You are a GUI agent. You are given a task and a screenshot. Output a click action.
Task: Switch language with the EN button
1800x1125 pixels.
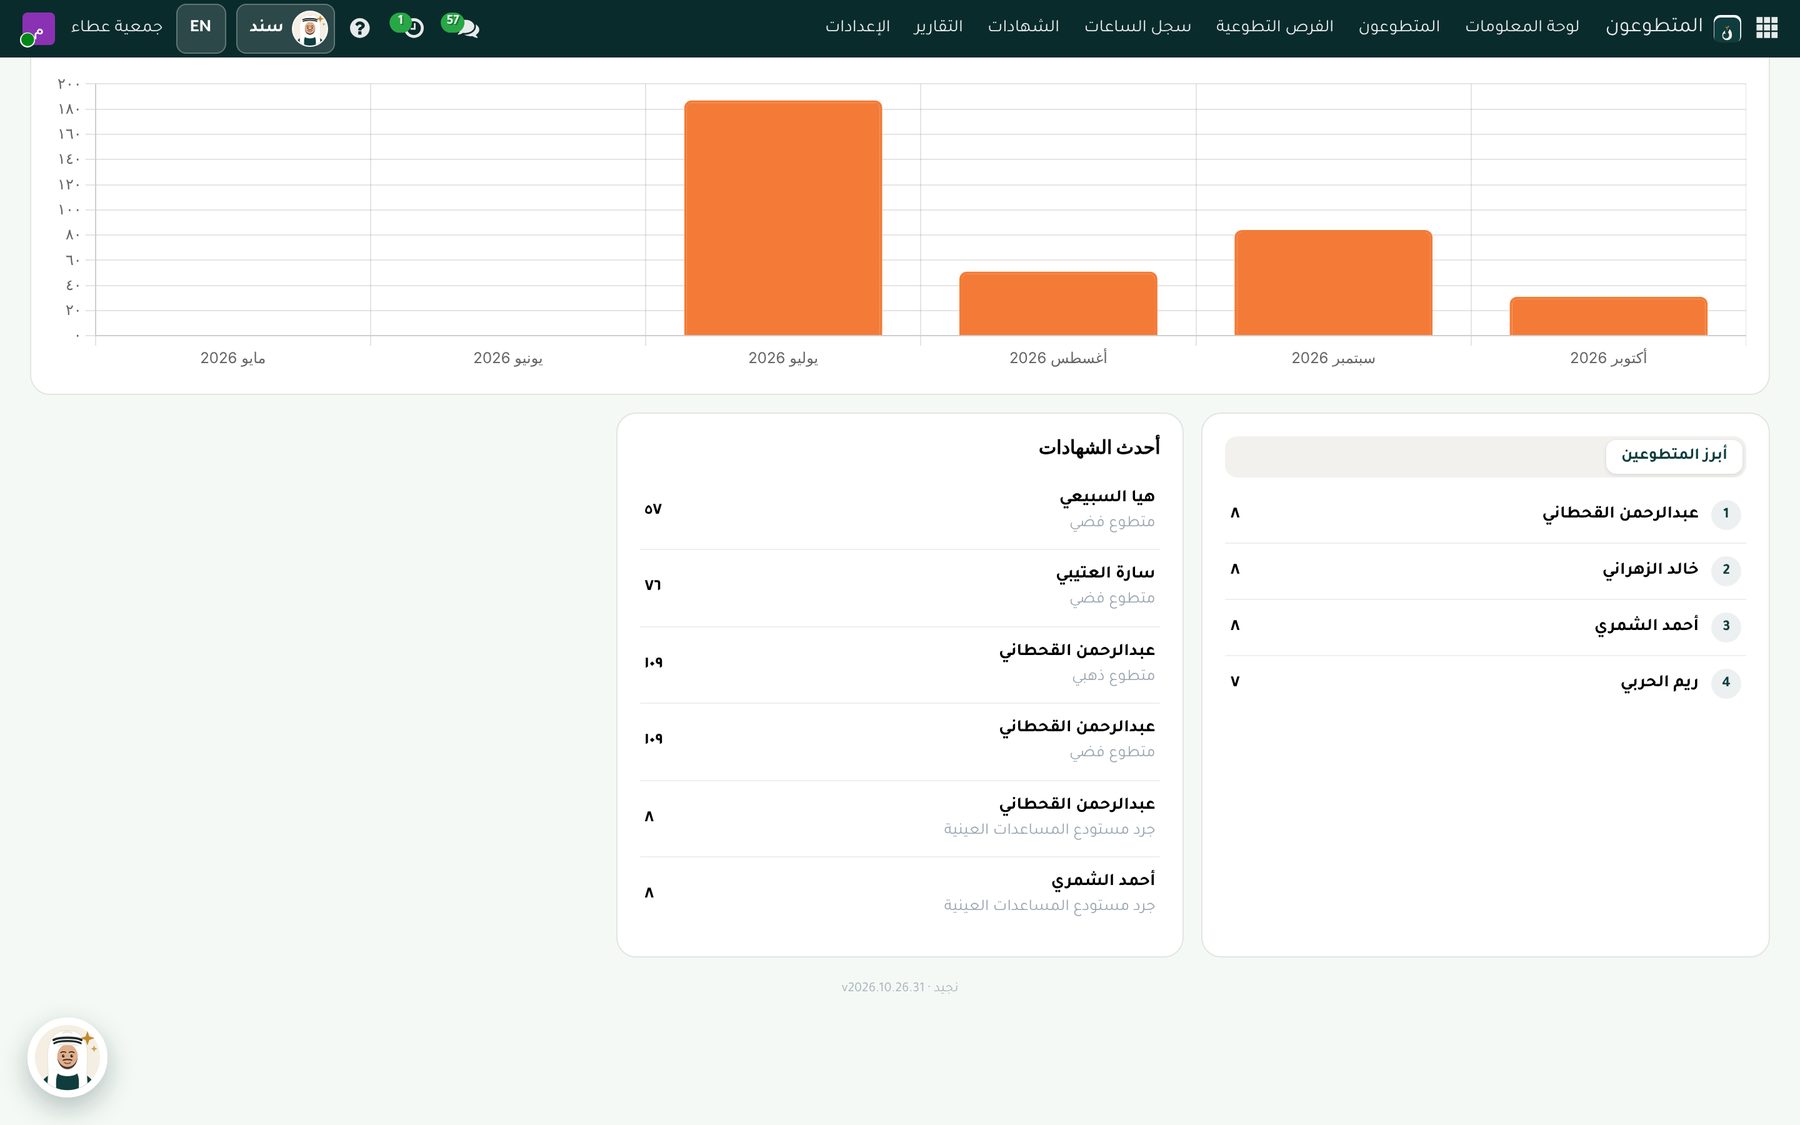pyautogui.click(x=201, y=28)
